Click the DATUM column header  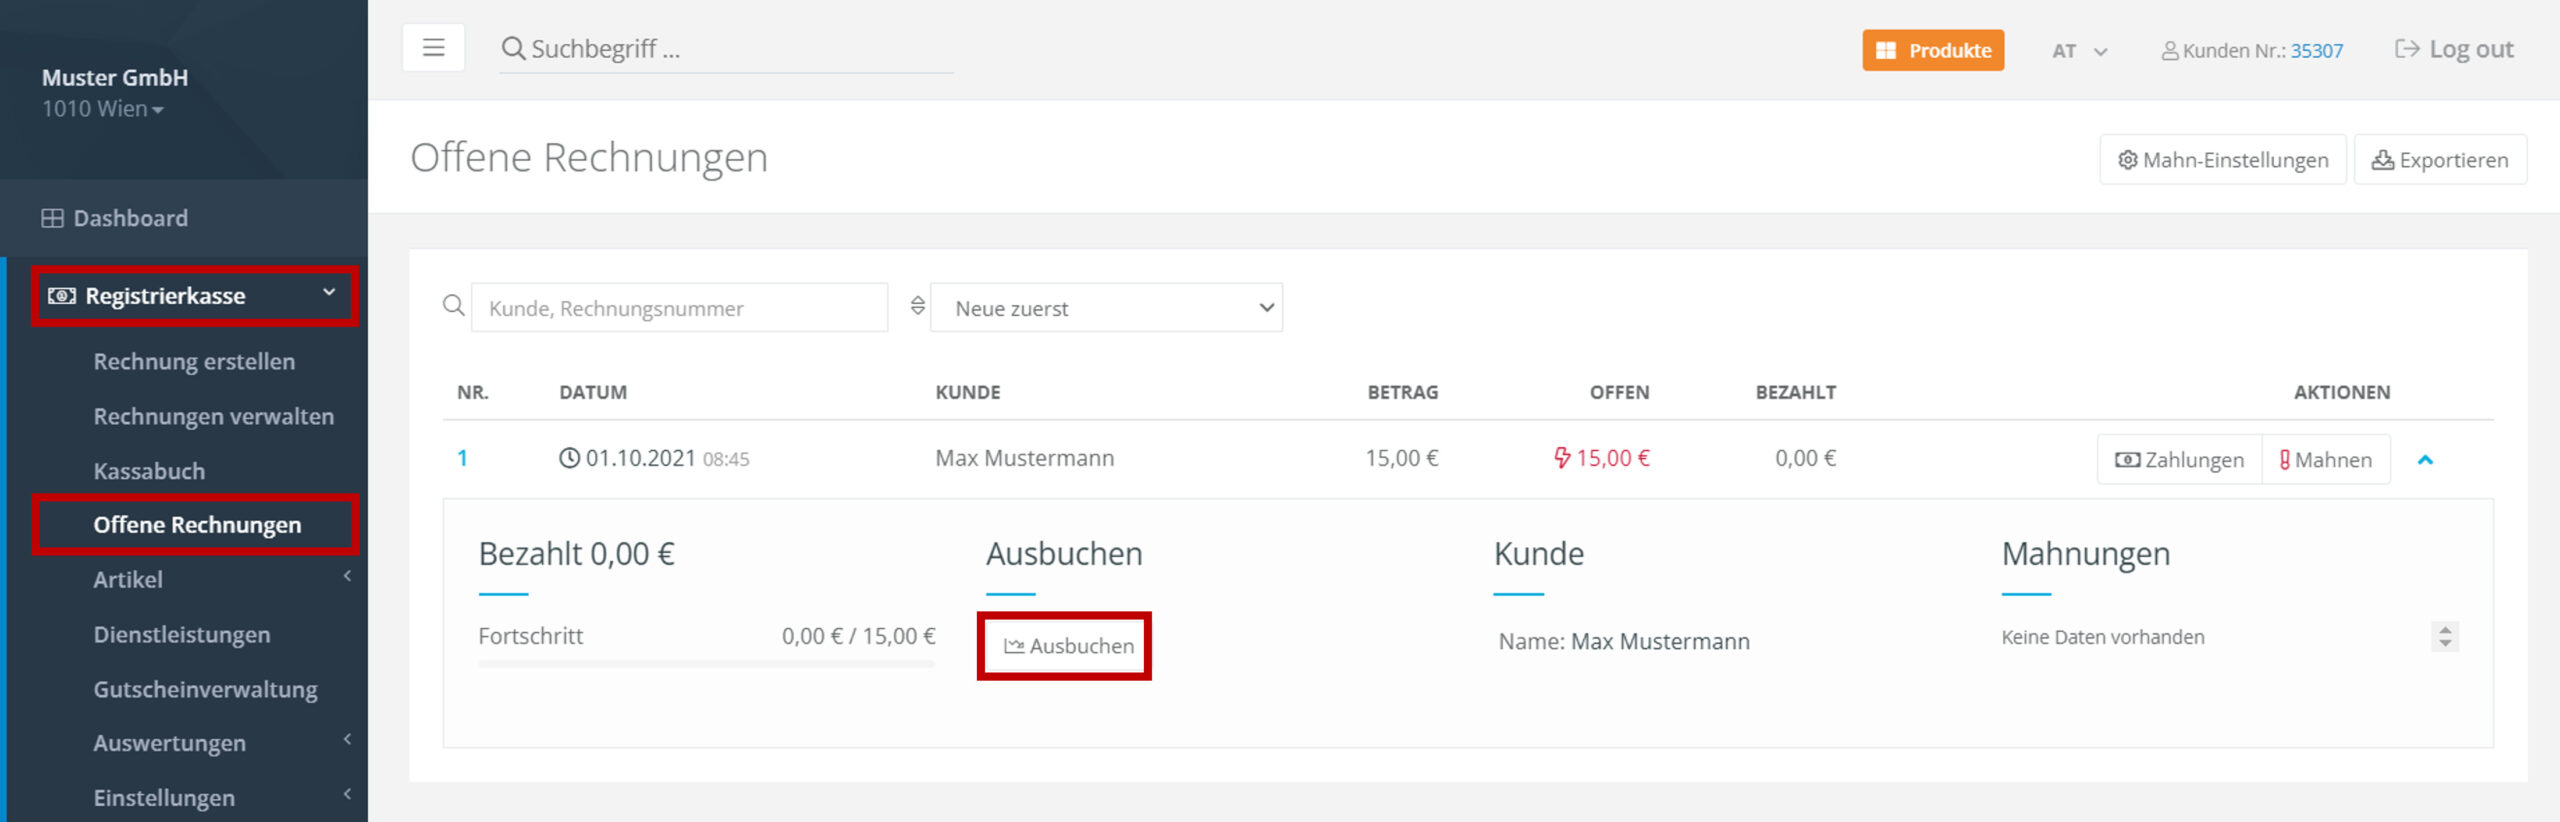pos(593,393)
